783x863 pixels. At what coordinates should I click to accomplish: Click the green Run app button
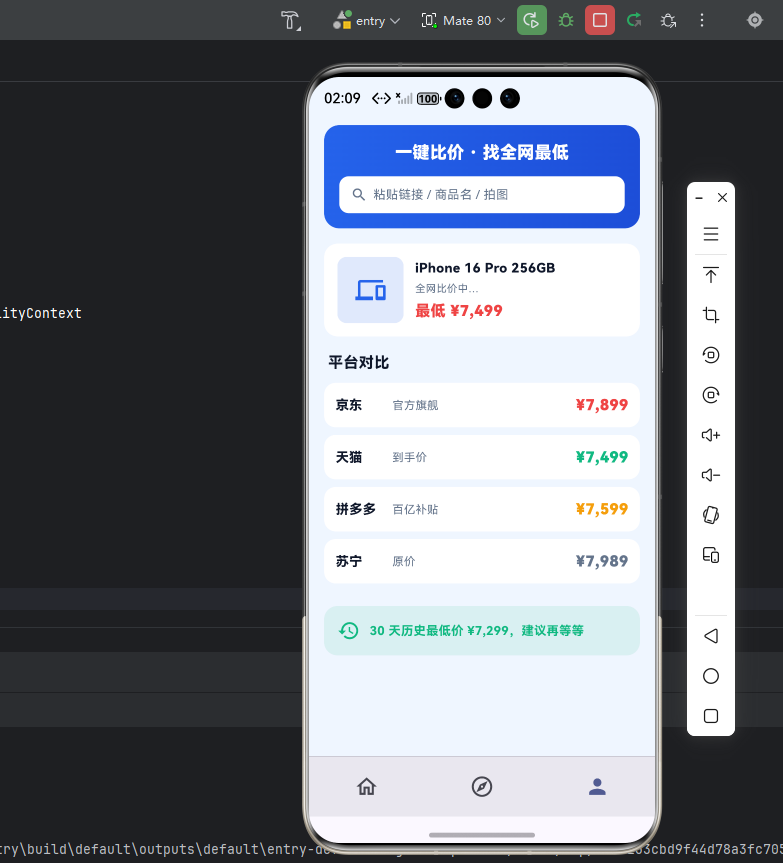pos(532,21)
